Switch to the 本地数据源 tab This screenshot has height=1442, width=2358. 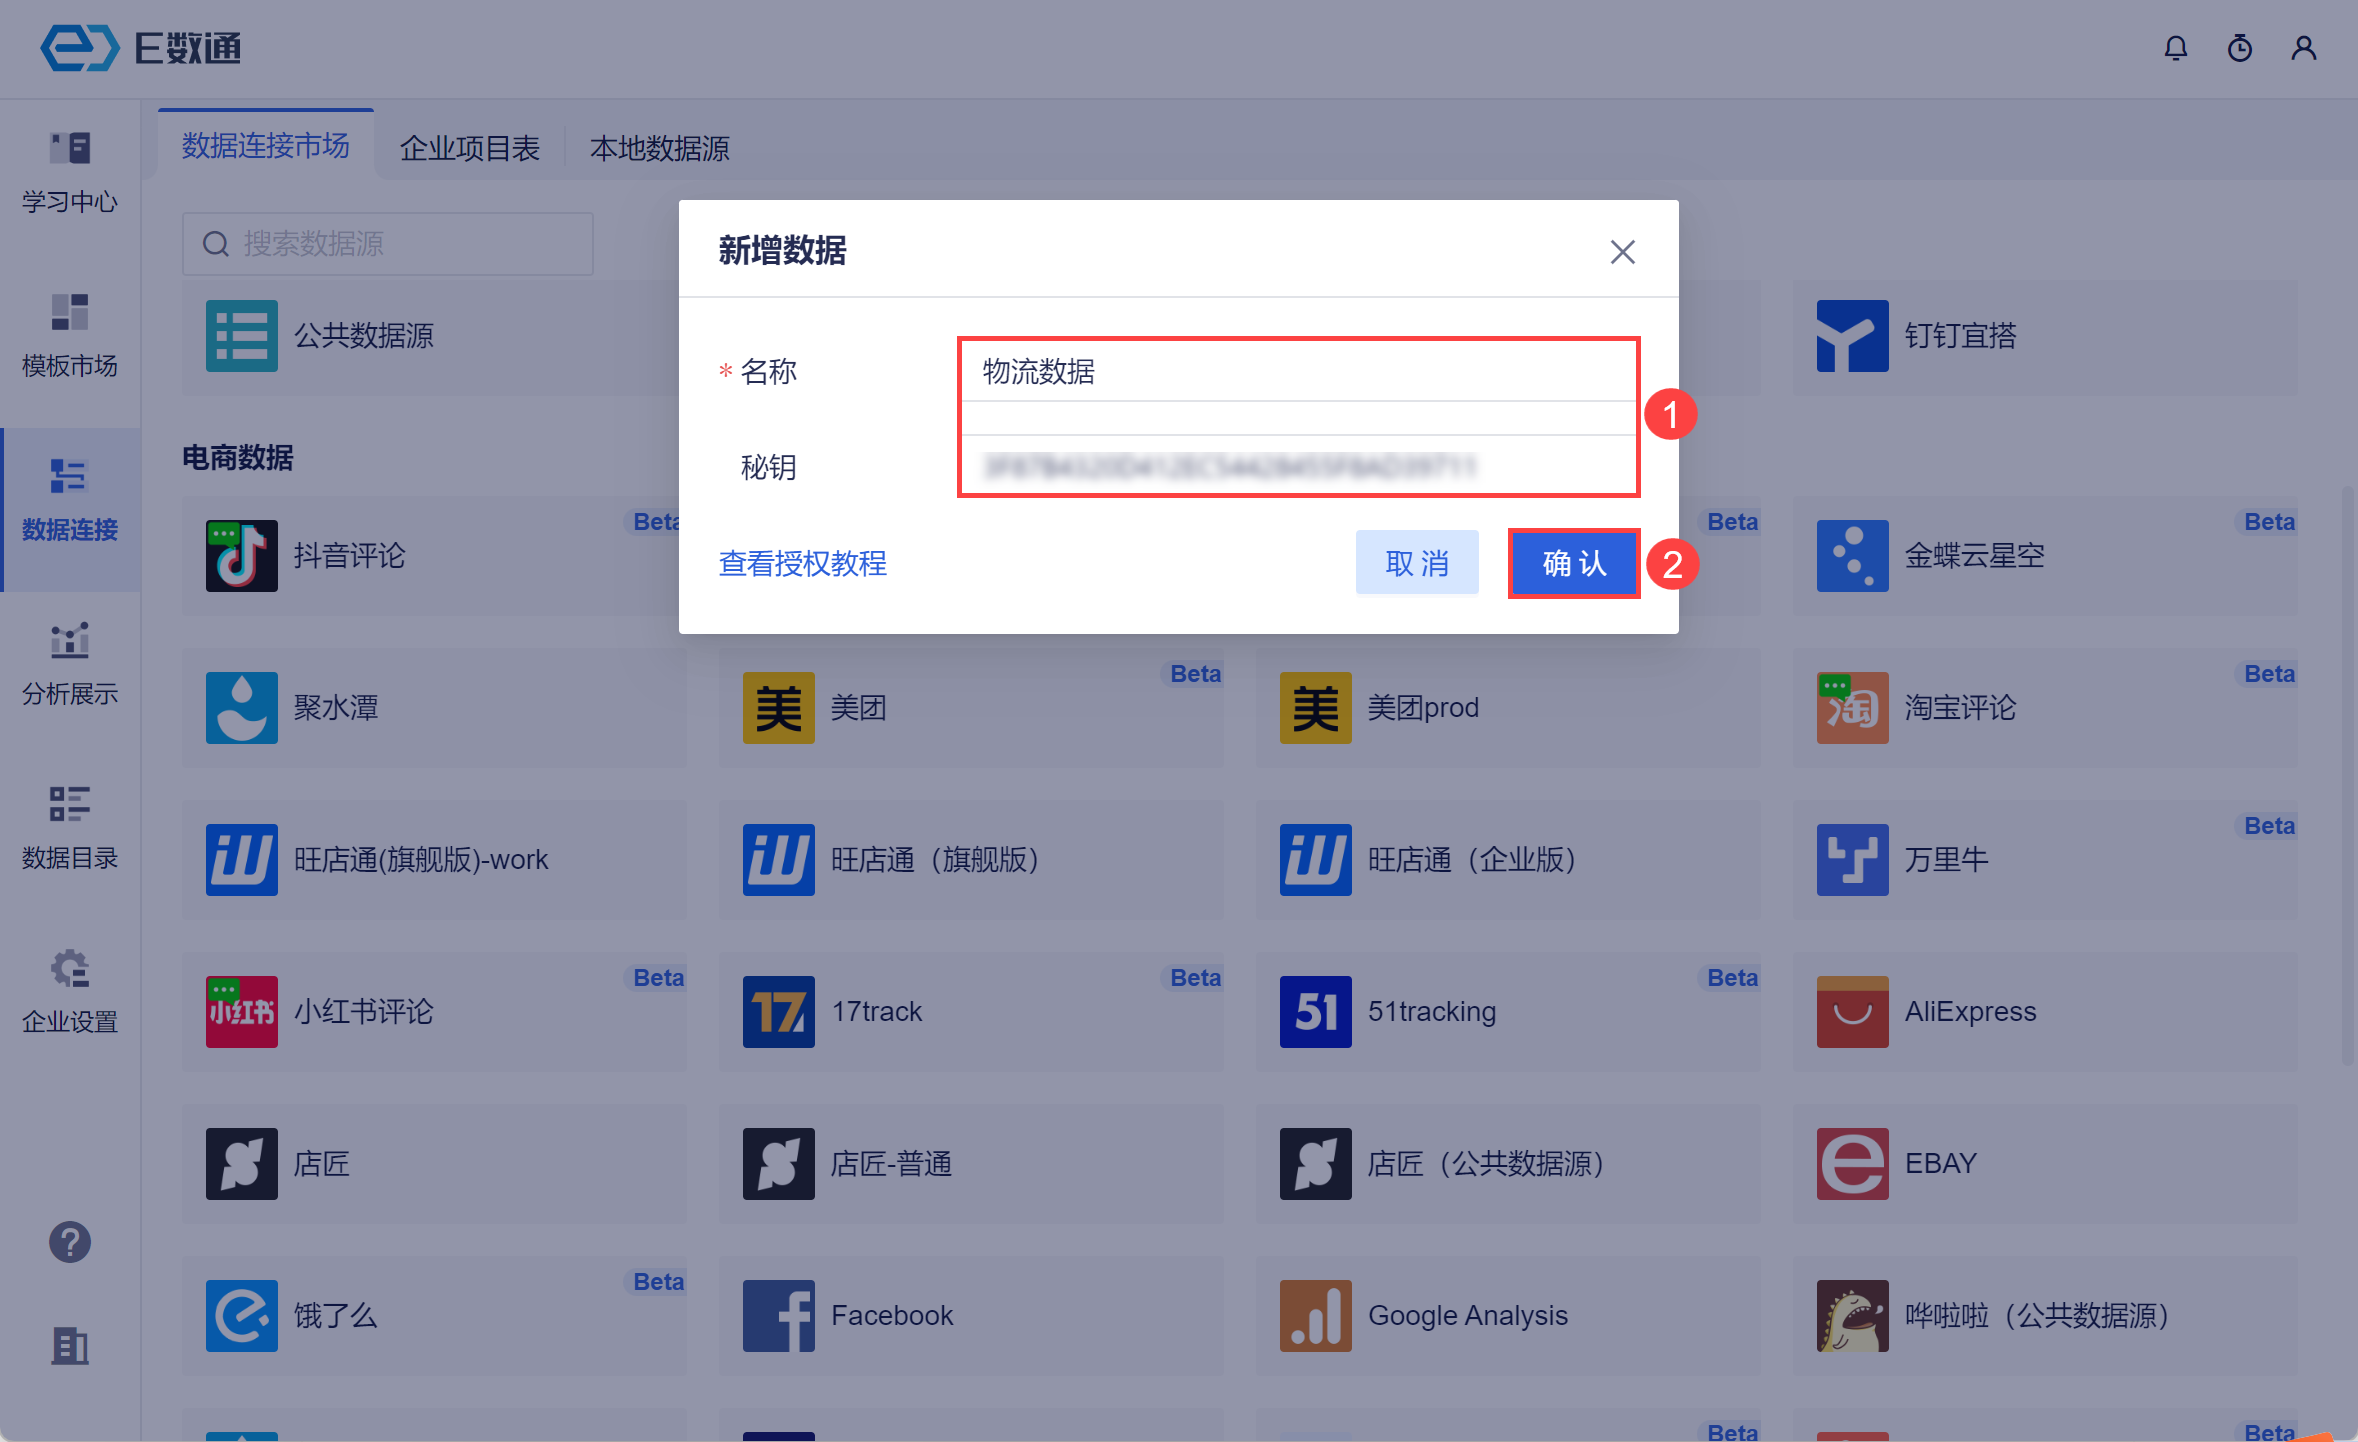659,147
